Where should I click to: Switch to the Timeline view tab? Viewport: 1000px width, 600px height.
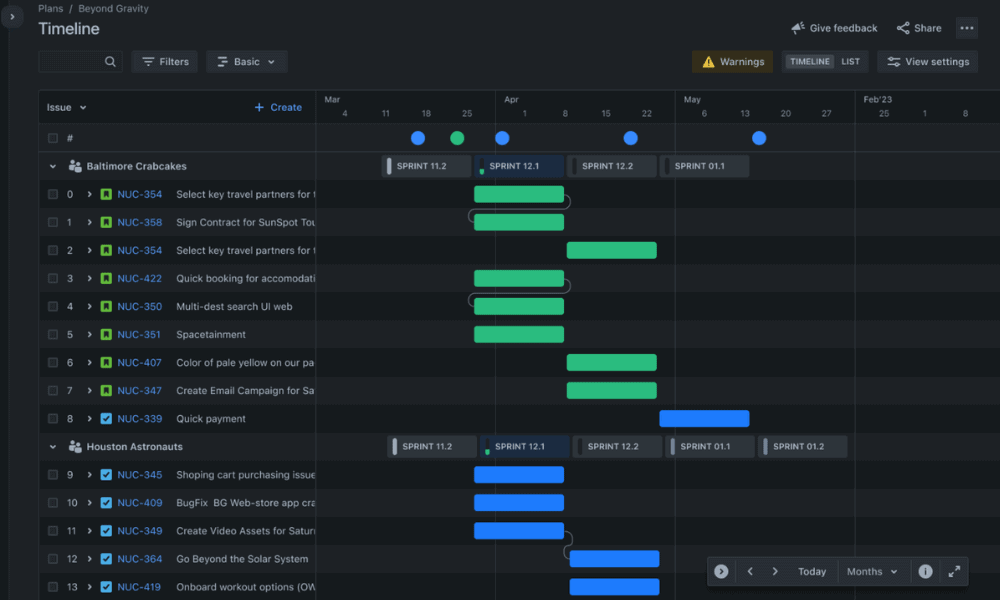[x=809, y=62]
